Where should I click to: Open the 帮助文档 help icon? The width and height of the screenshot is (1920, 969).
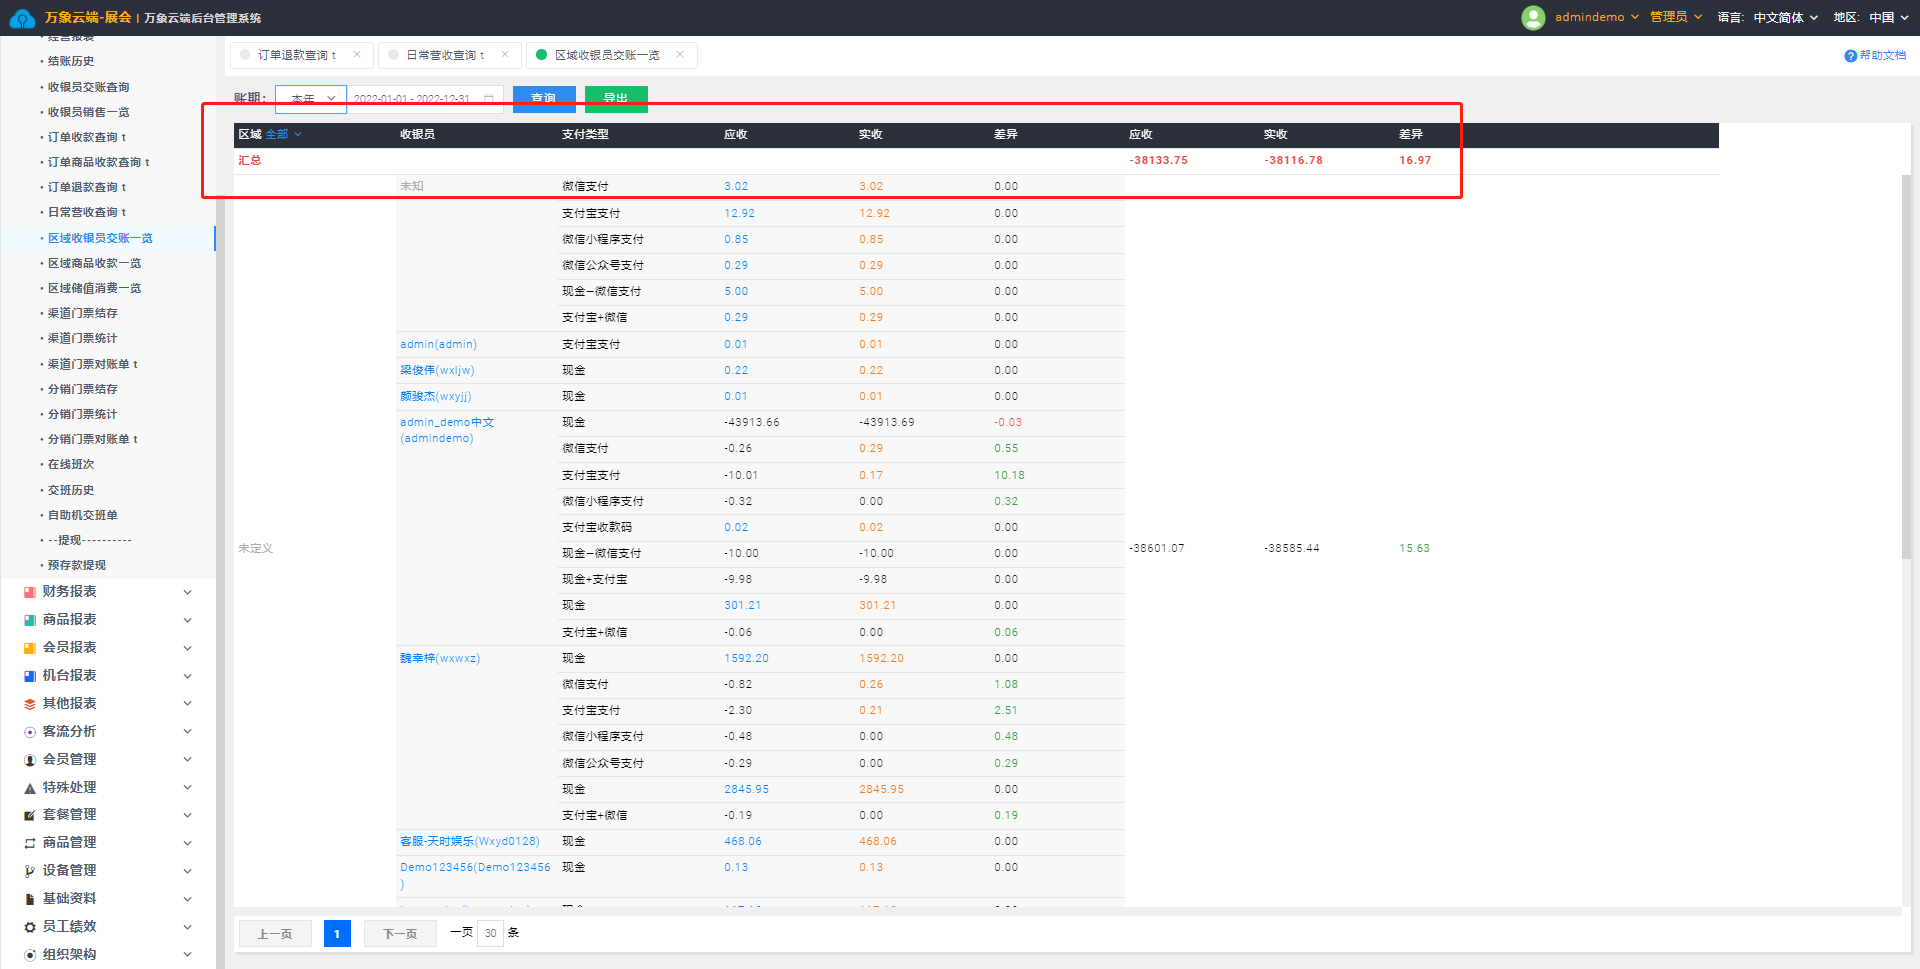click(1850, 56)
